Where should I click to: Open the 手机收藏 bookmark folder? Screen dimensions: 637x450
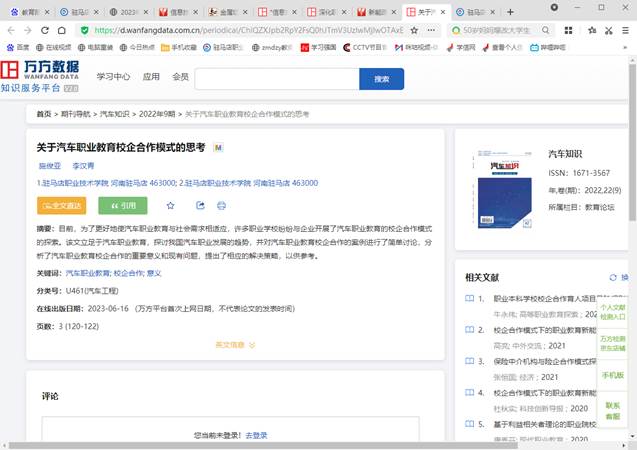point(179,48)
